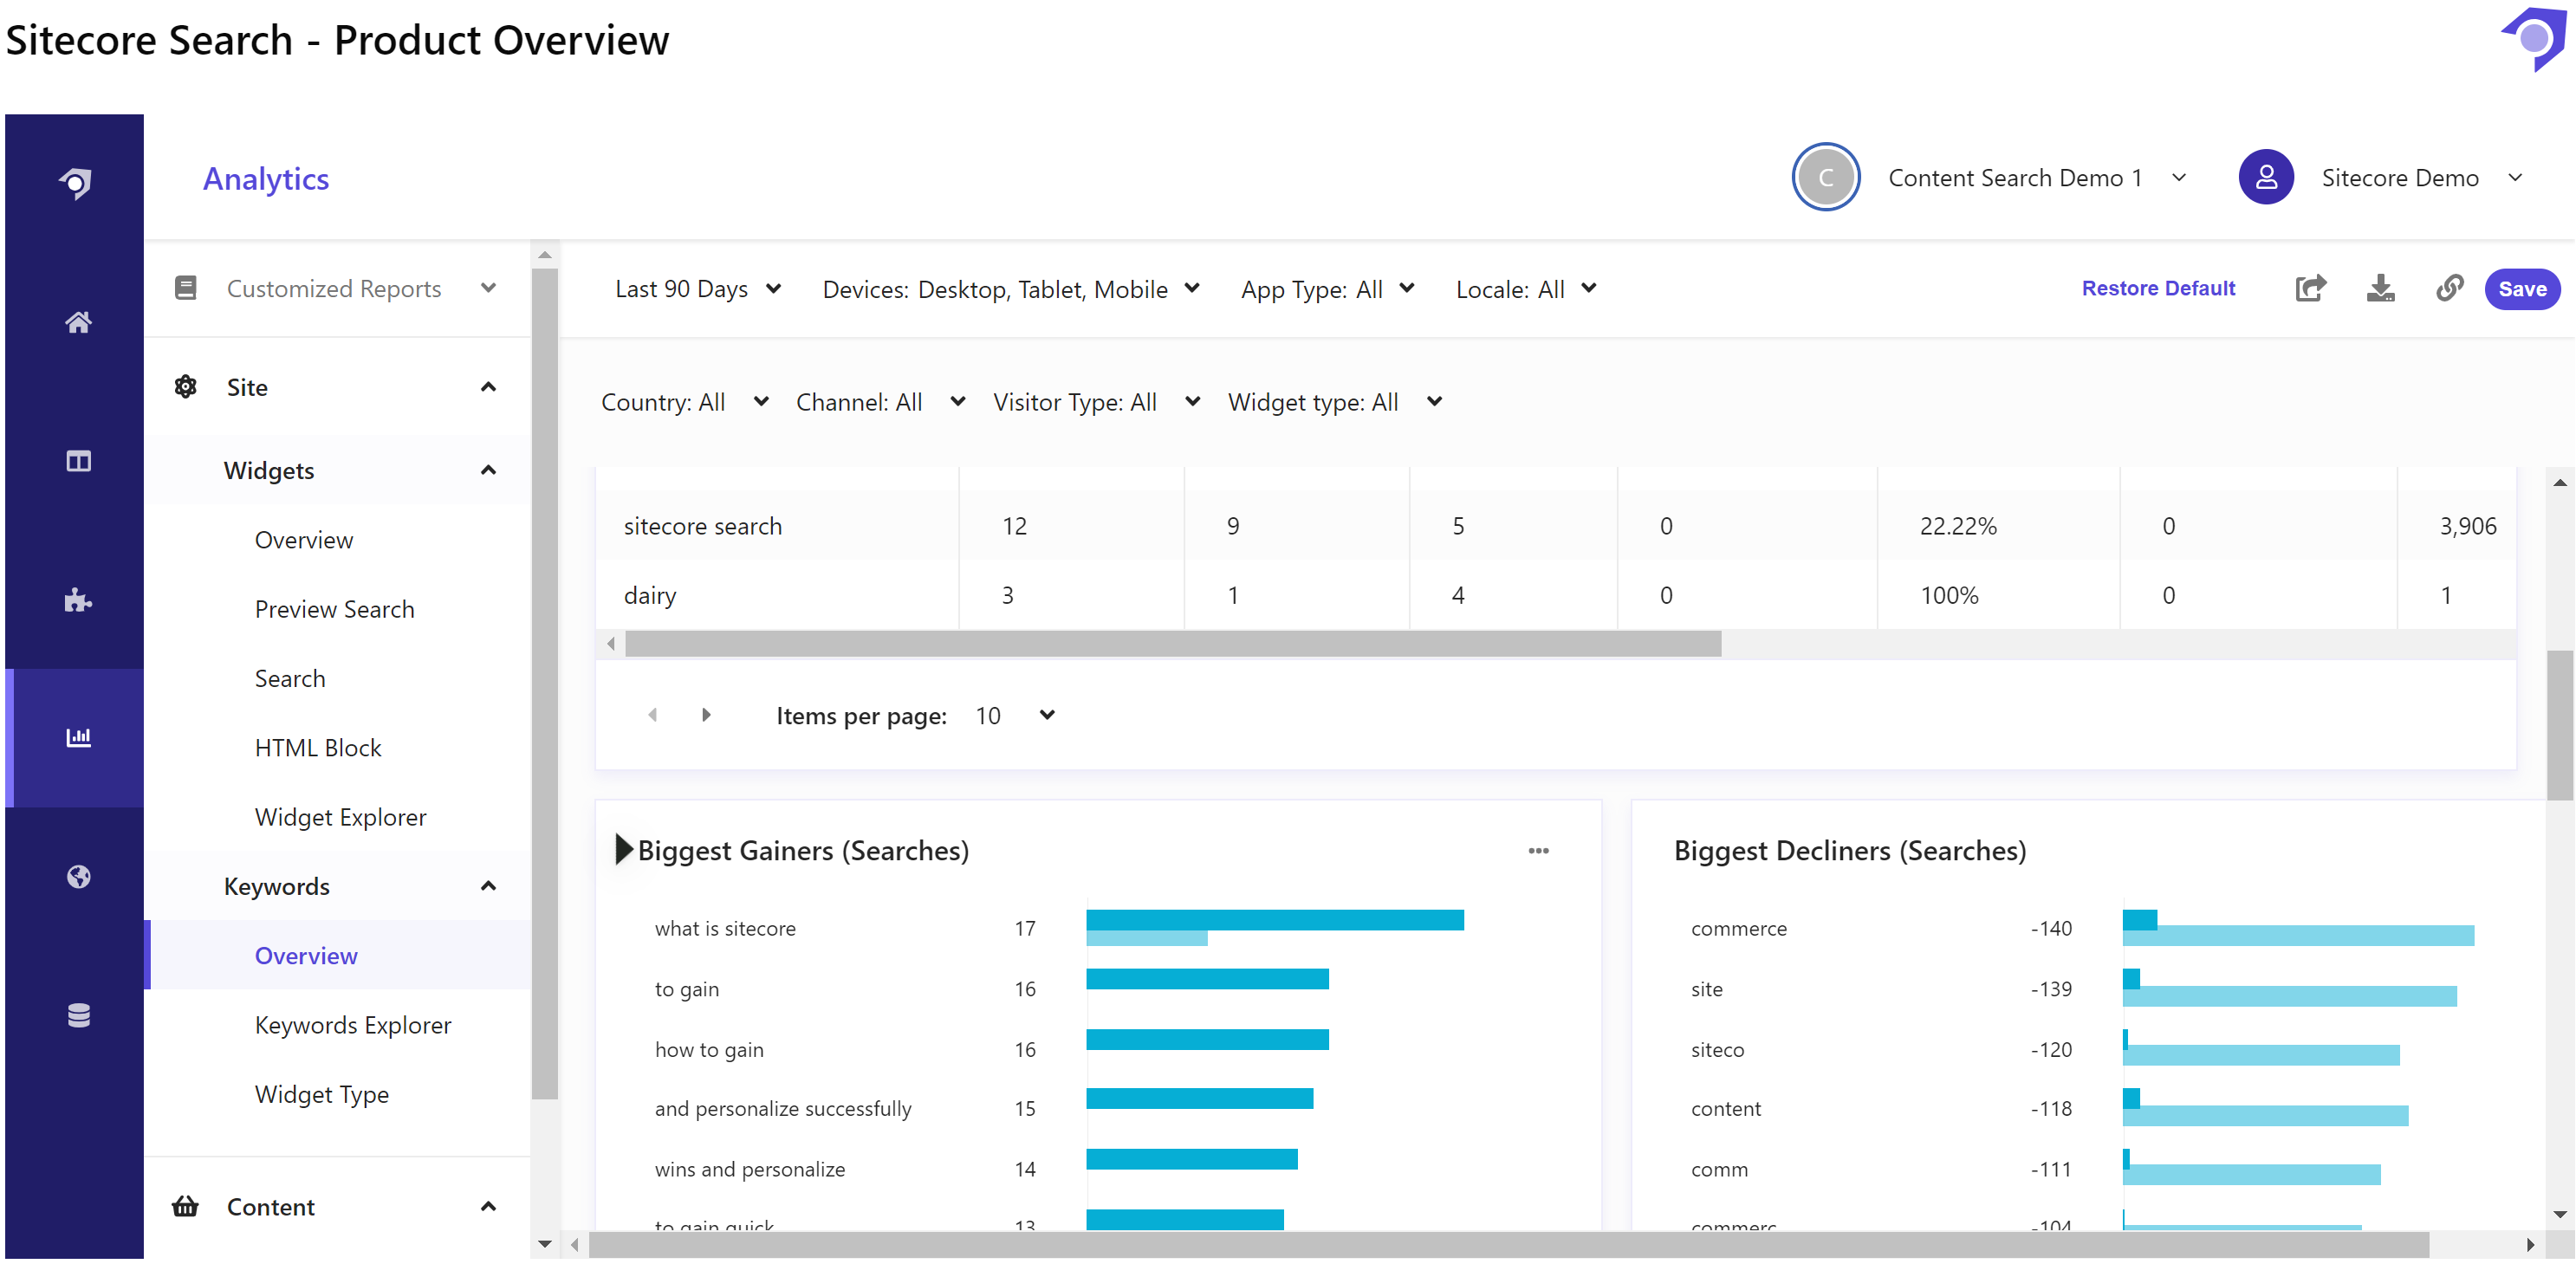The width and height of the screenshot is (2576, 1264).
Task: Copy link using chain icon
Action: (x=2449, y=289)
